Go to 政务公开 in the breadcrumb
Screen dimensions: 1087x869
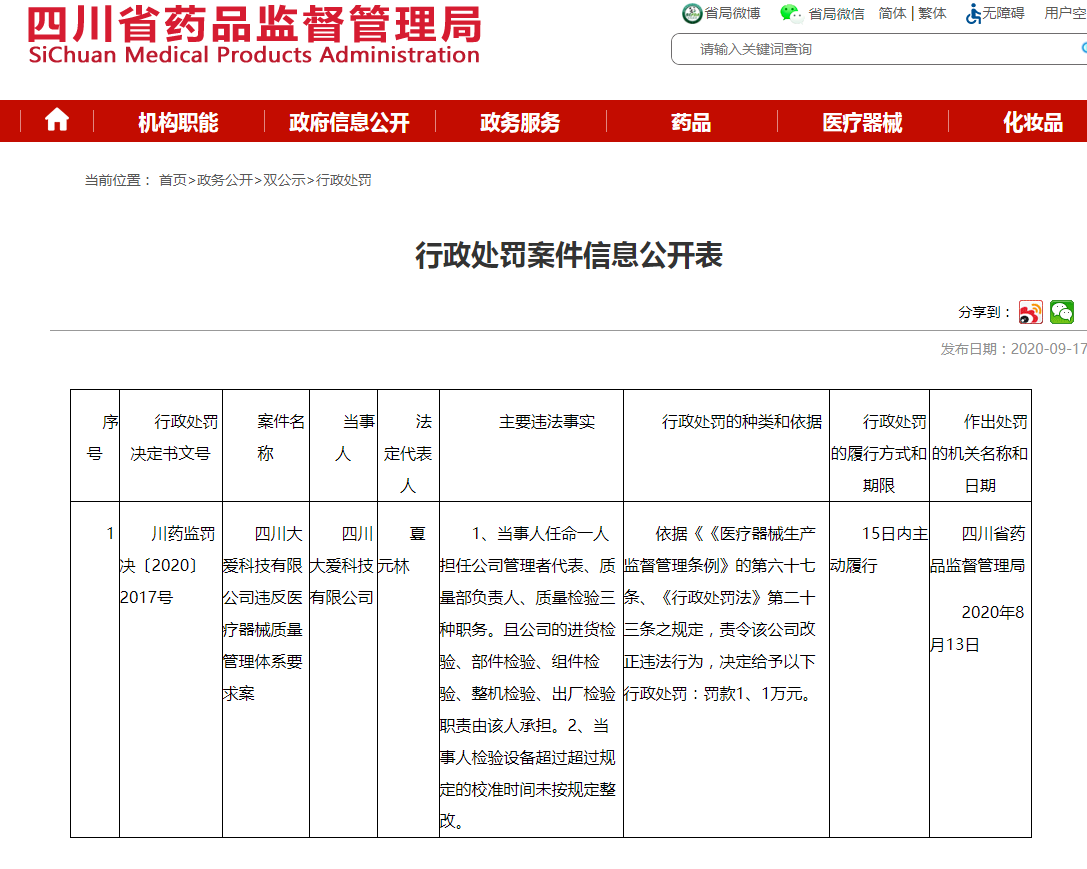tap(225, 180)
